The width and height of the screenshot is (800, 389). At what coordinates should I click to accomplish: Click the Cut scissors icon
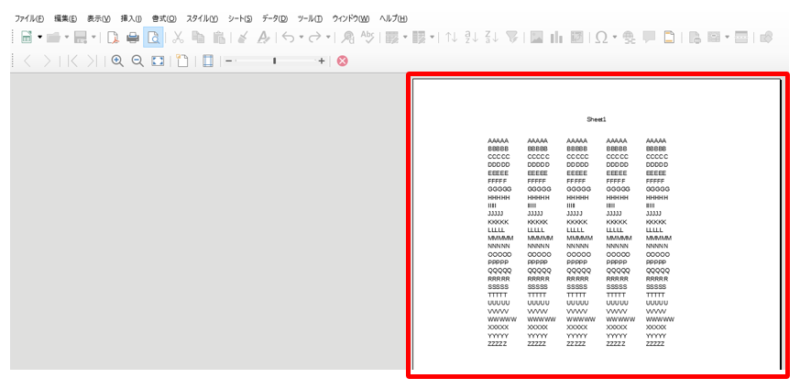pyautogui.click(x=178, y=37)
